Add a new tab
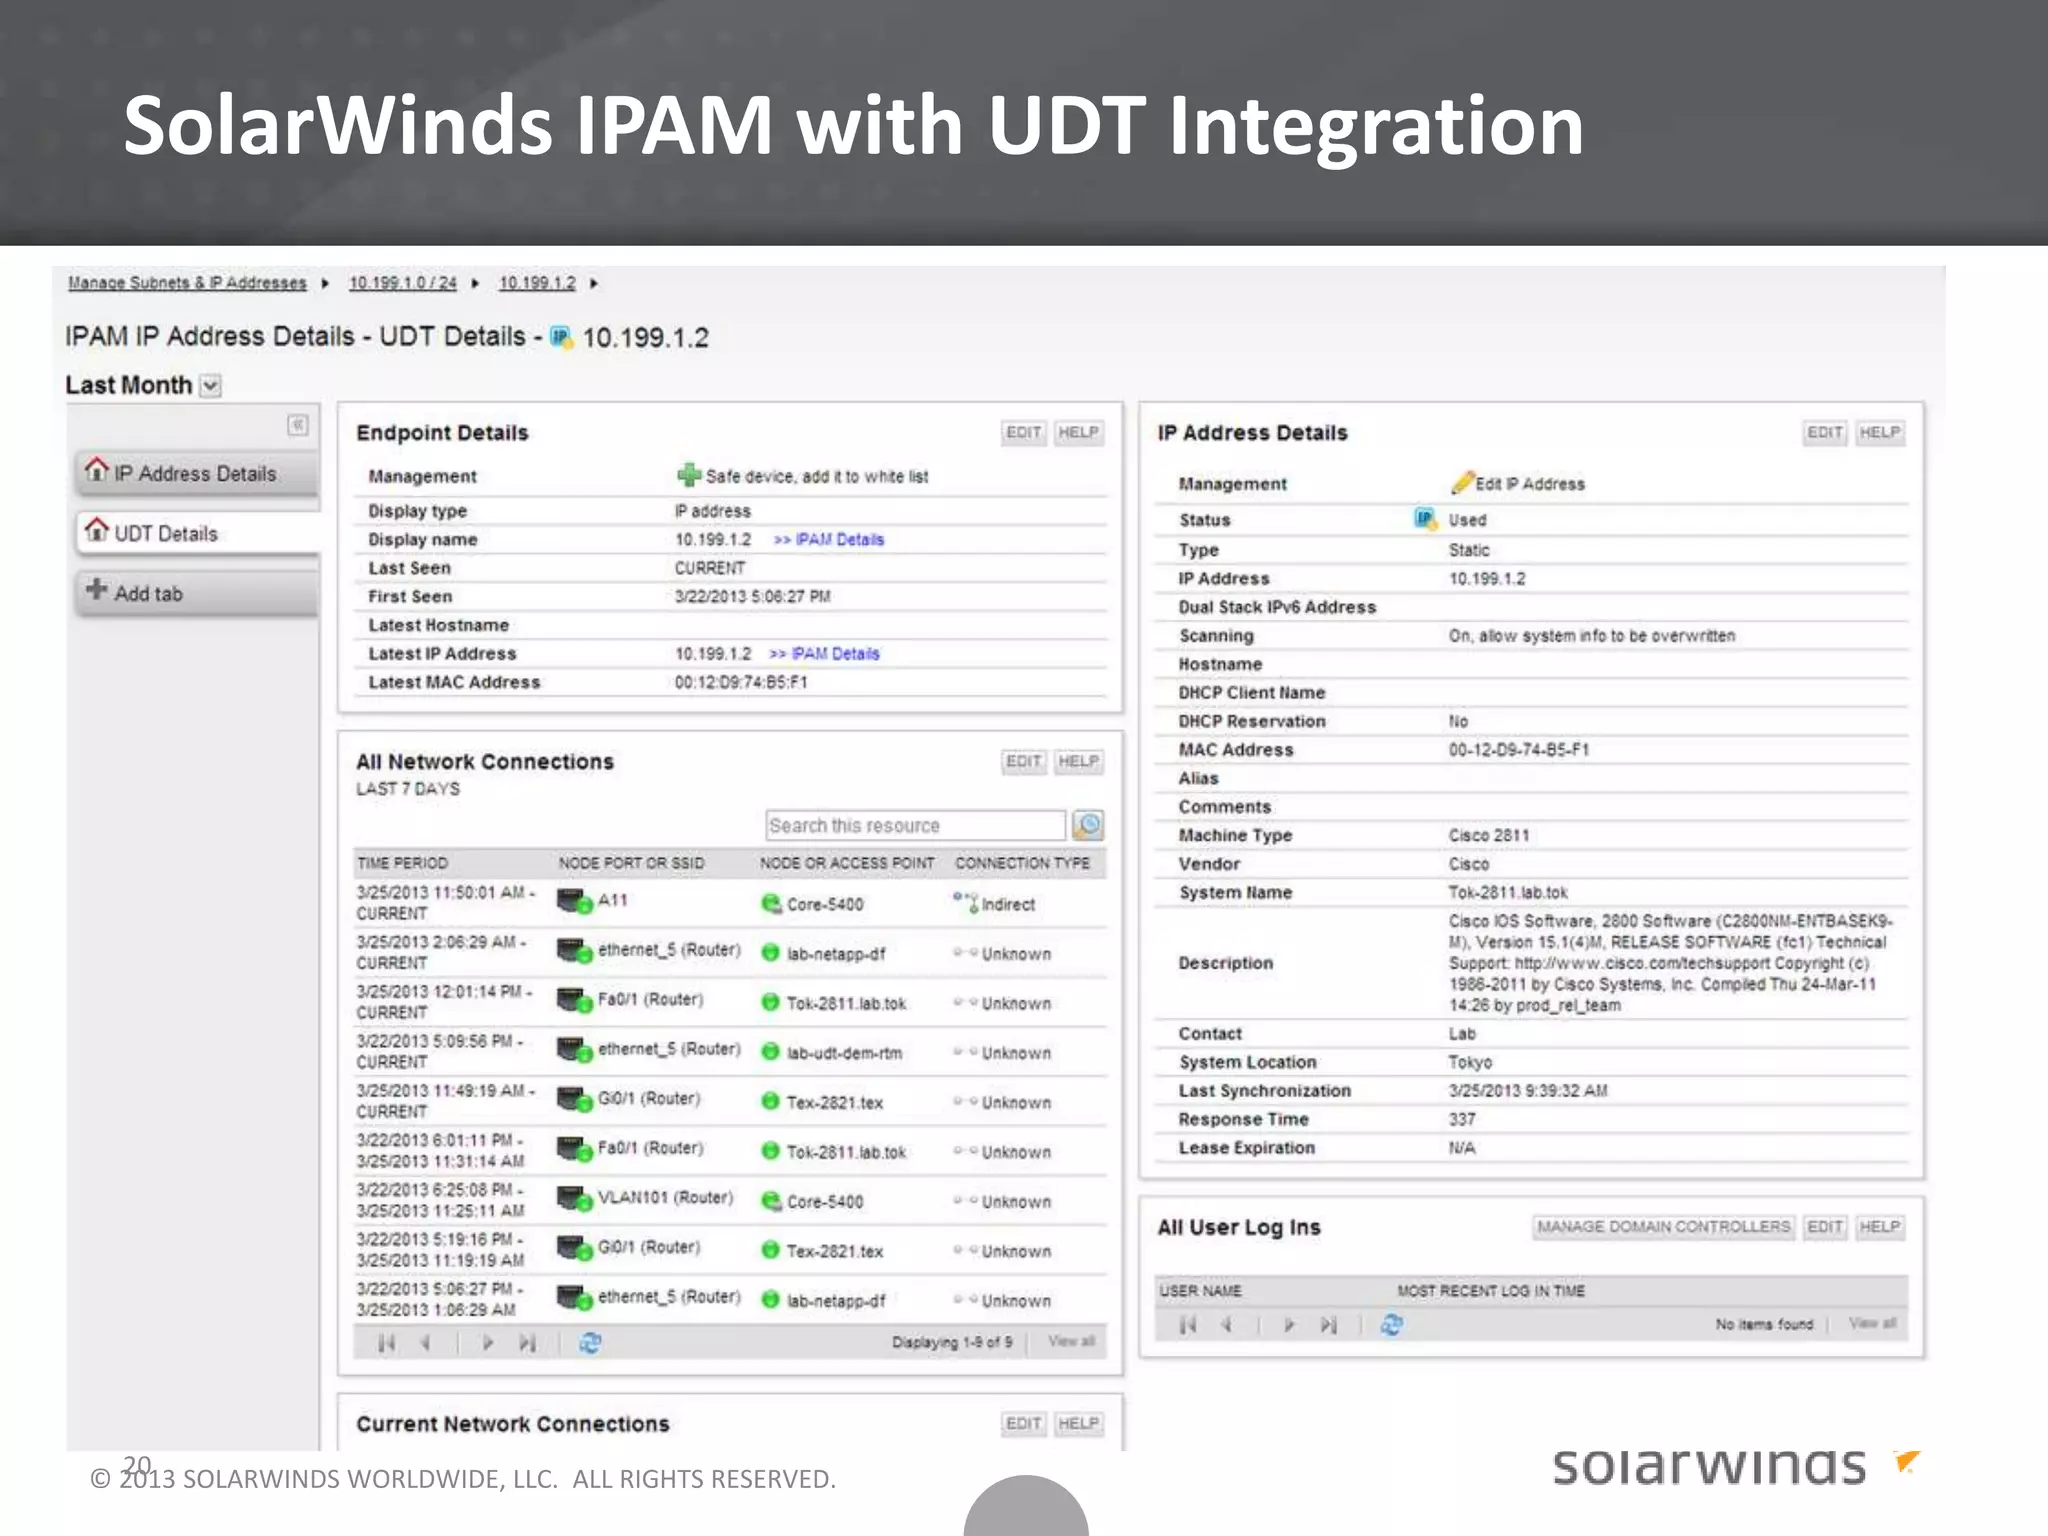The width and height of the screenshot is (2048, 1536). (x=197, y=593)
